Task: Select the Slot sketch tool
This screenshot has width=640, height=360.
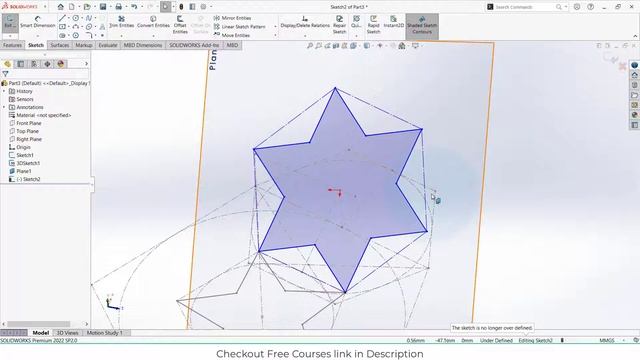Action: 62,36
